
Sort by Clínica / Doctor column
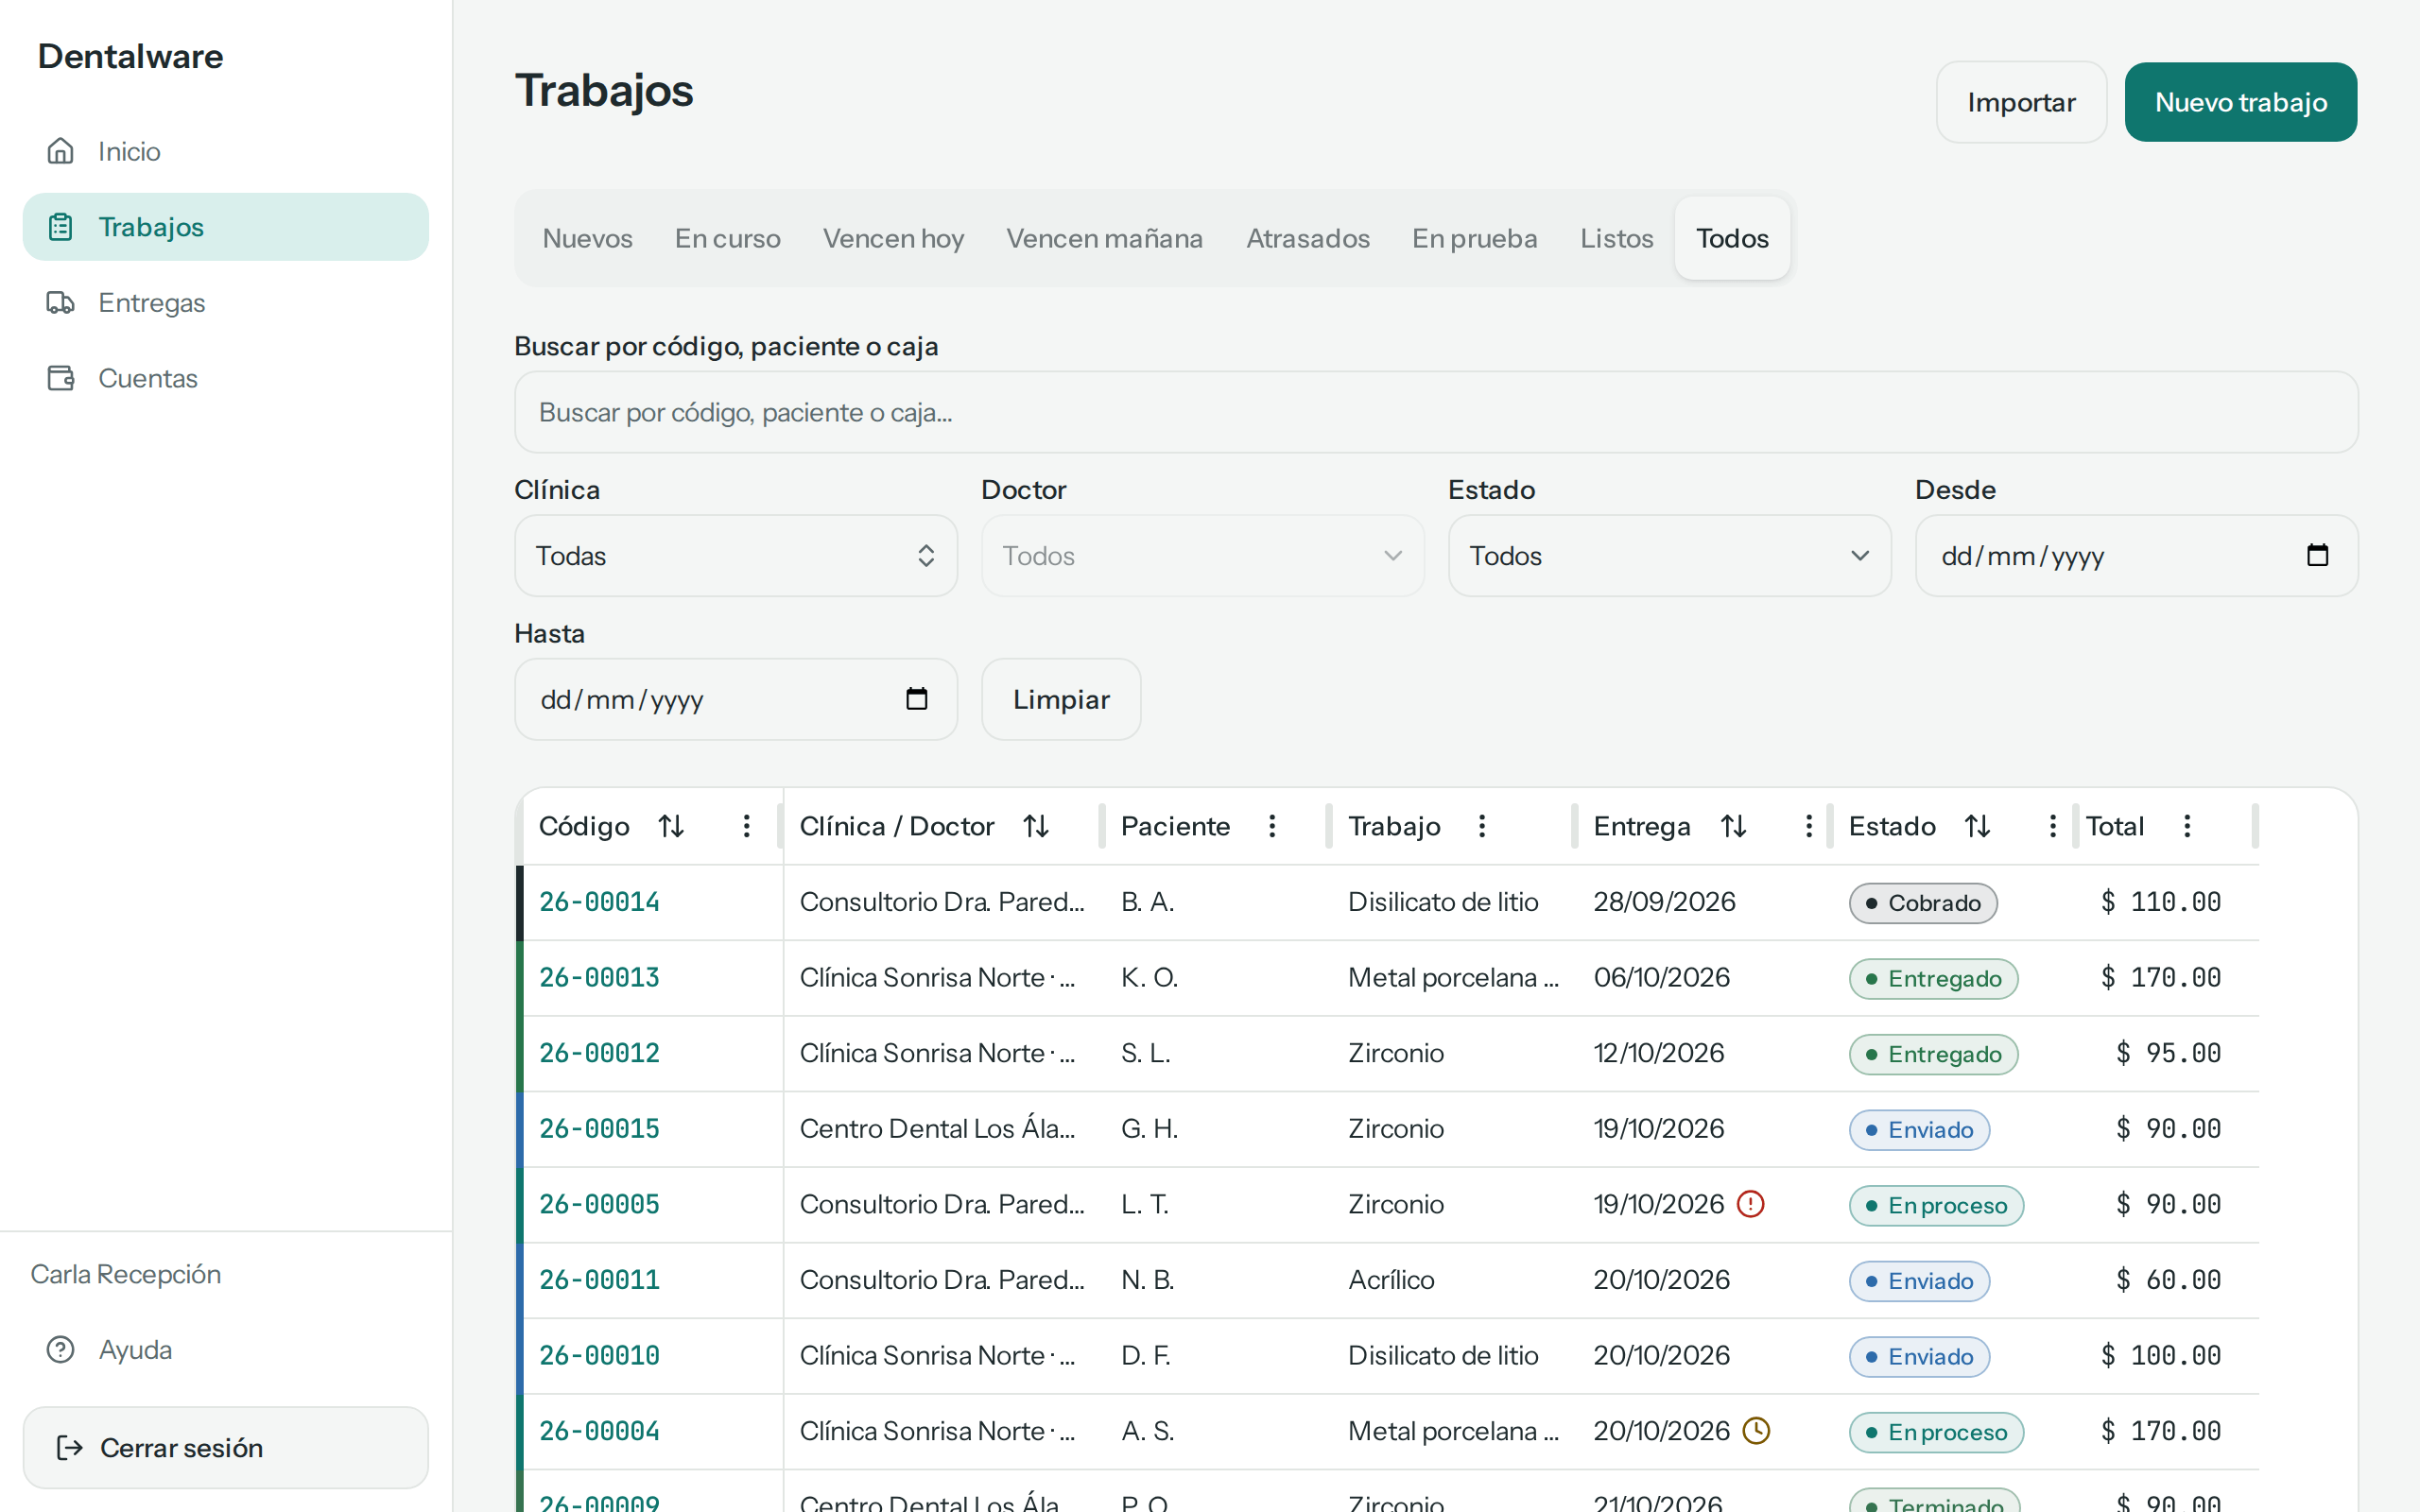(1036, 826)
